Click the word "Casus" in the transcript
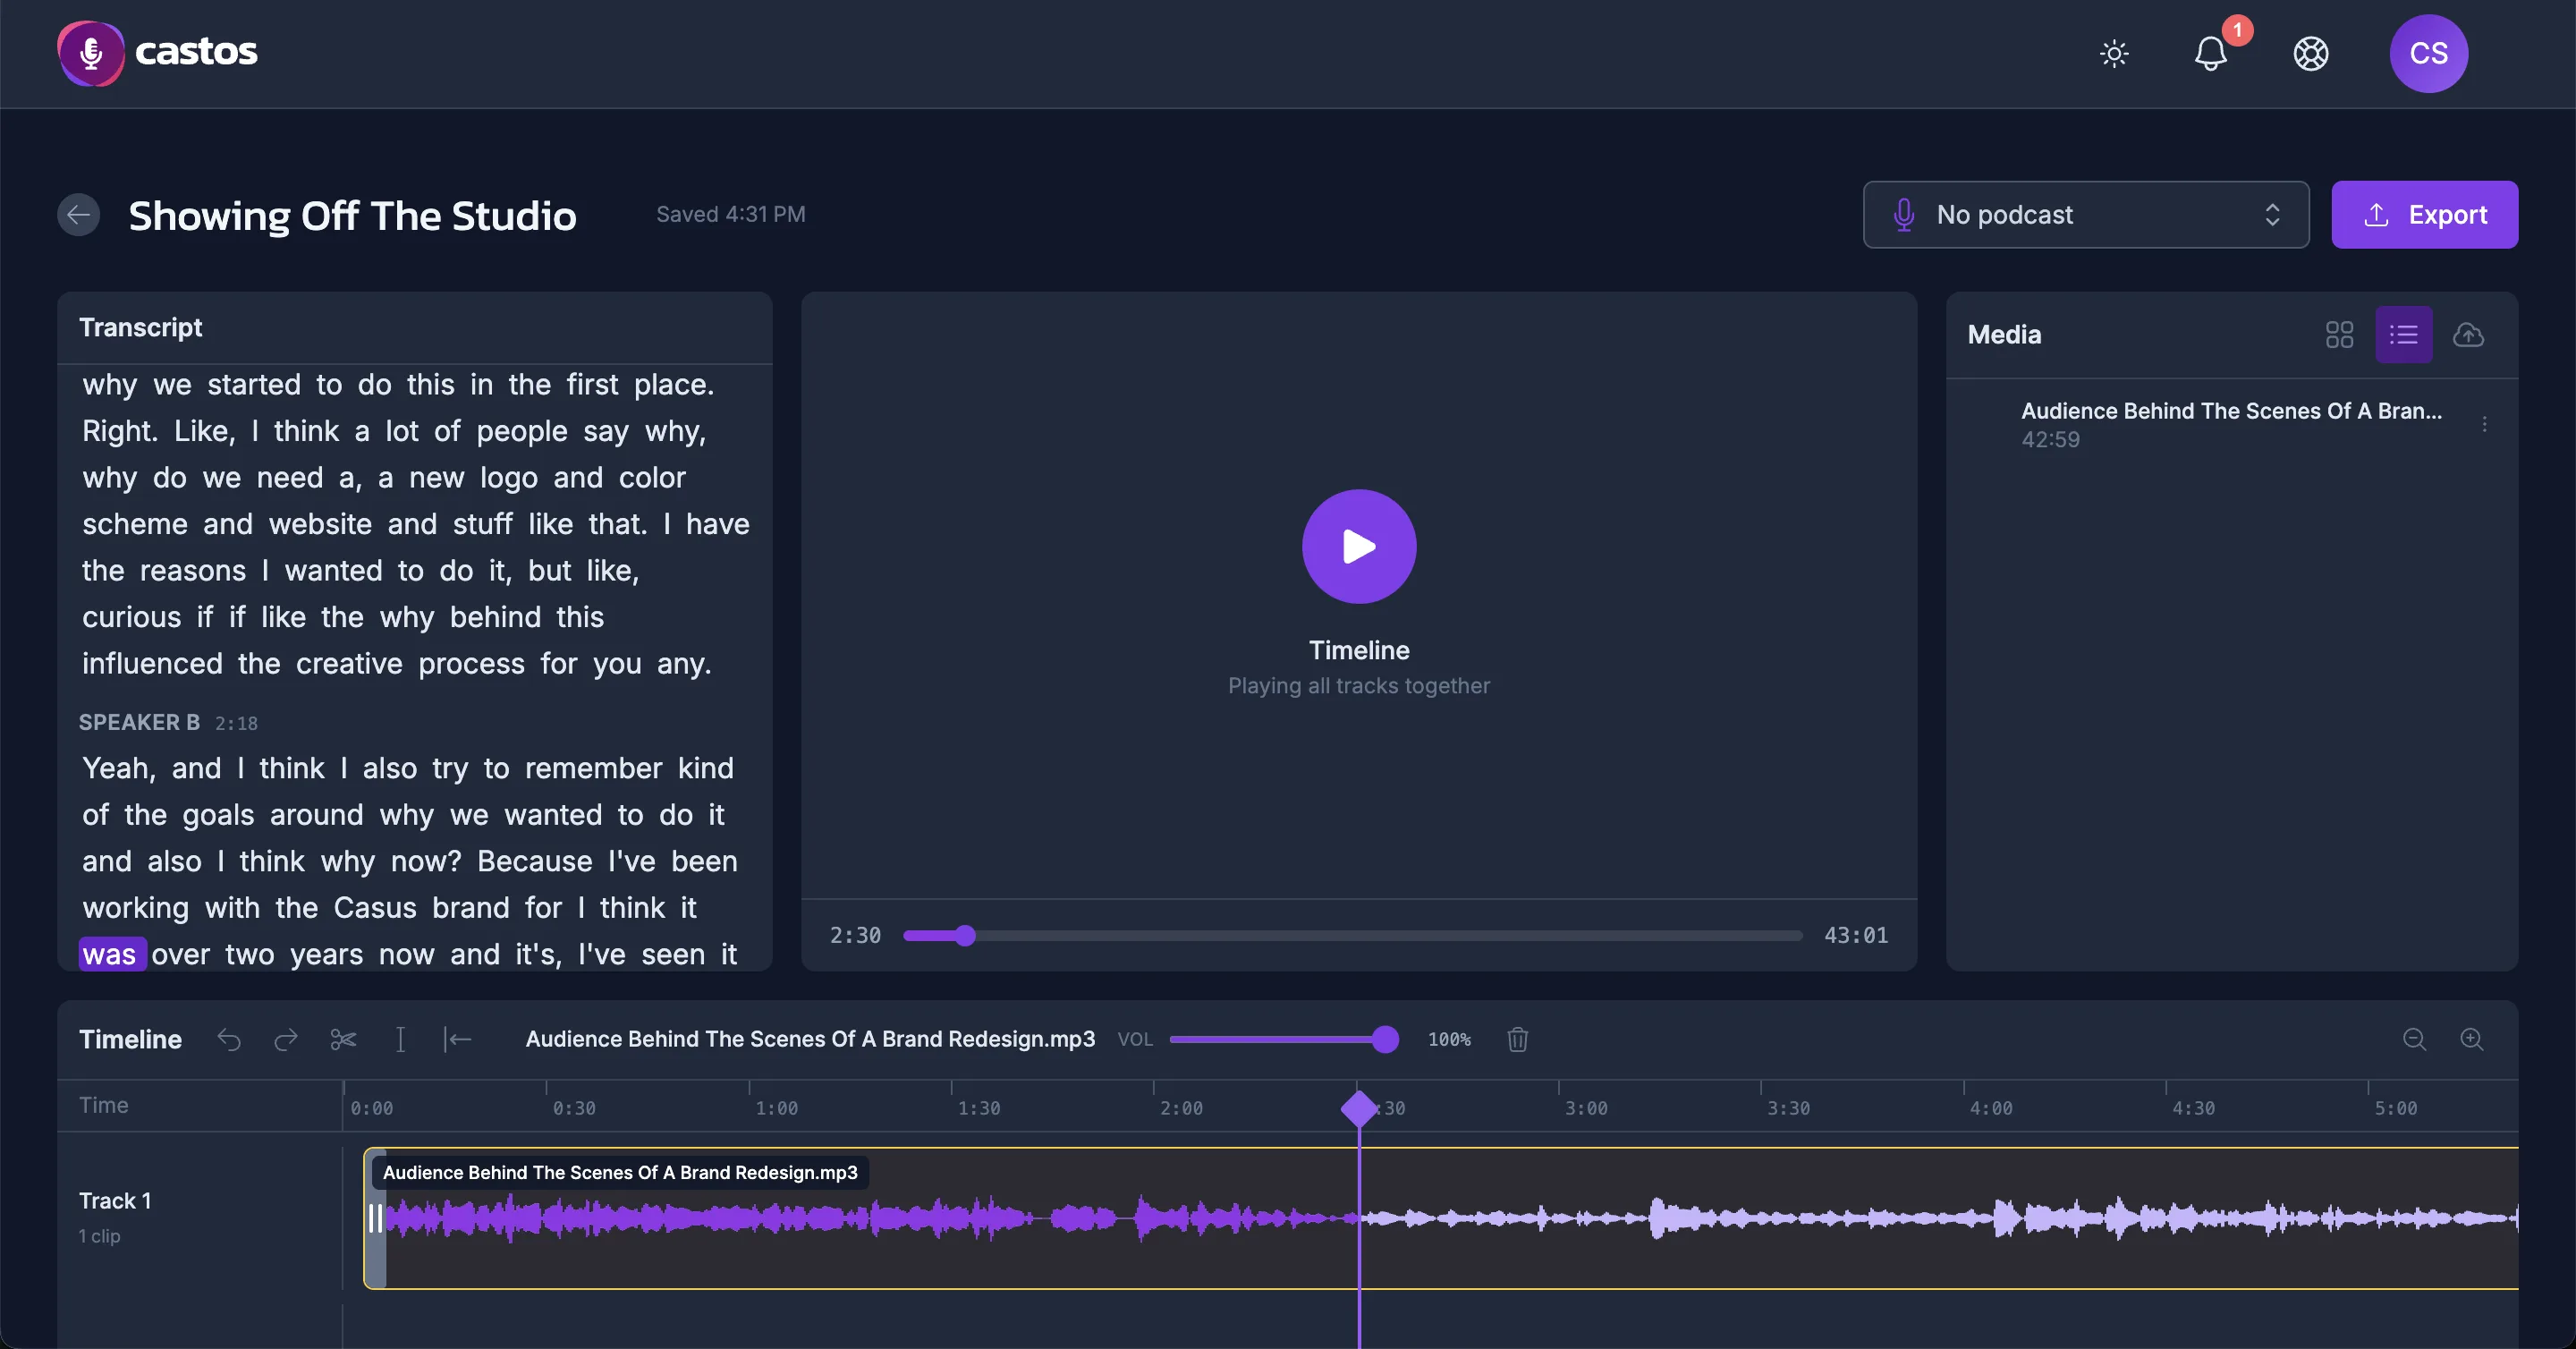2576x1349 pixels. pyautogui.click(x=375, y=908)
